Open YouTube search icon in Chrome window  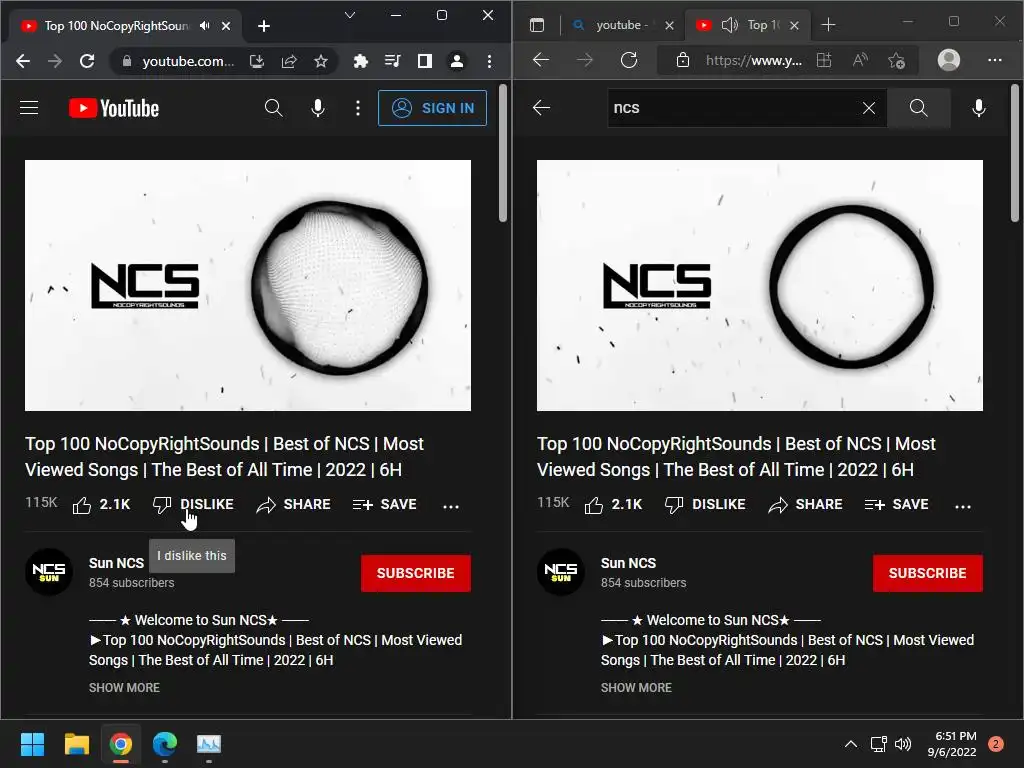[x=274, y=108]
